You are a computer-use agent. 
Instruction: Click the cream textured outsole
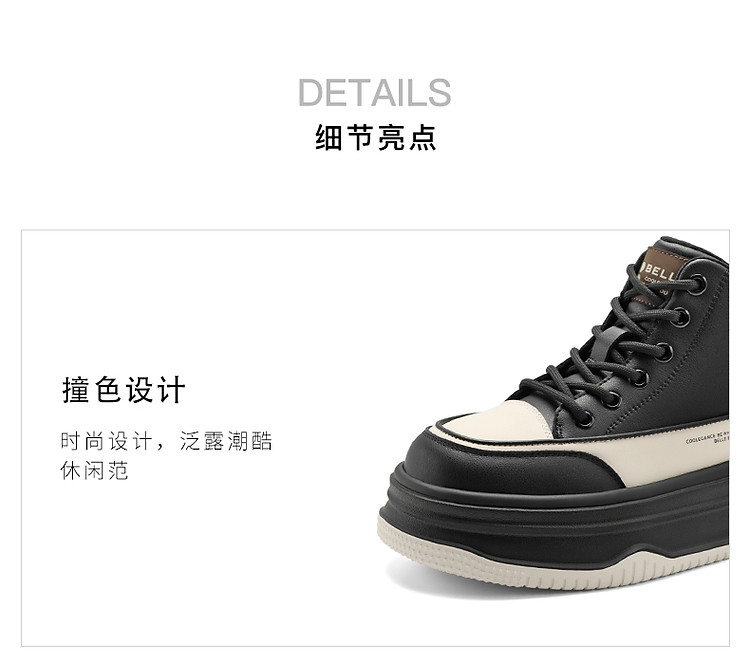pyautogui.click(x=550, y=564)
